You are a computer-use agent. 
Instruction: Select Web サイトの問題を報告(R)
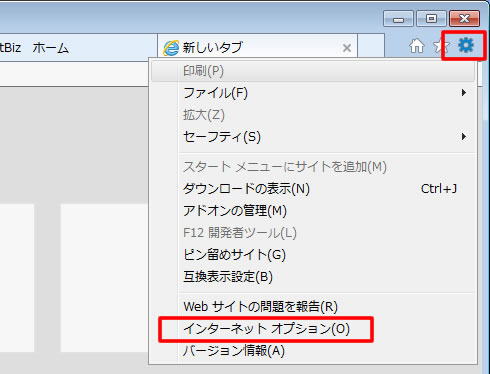pyautogui.click(x=313, y=306)
